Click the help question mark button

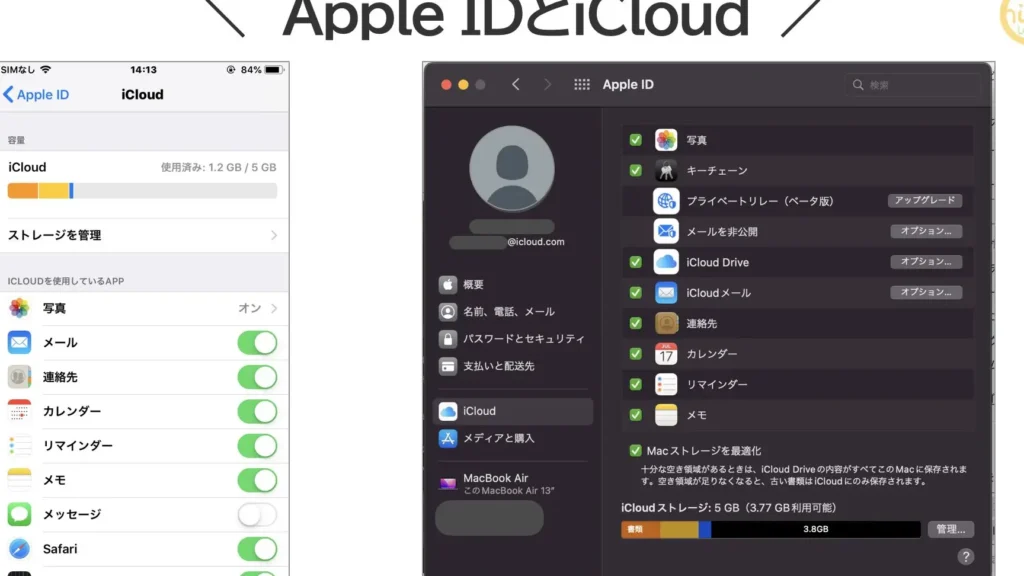click(x=965, y=556)
